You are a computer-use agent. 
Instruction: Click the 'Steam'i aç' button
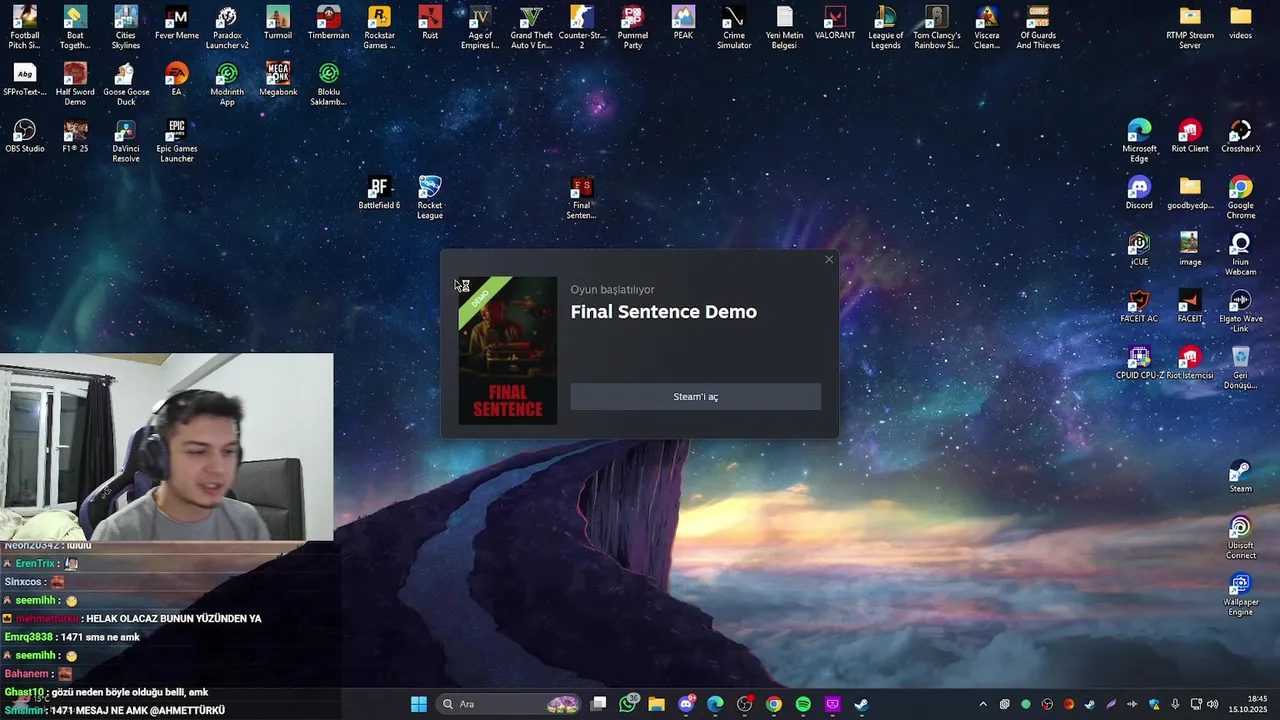click(695, 397)
